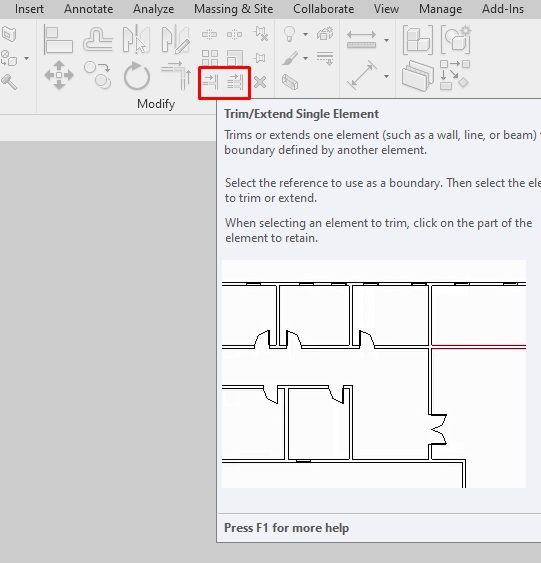Select the Demolish hammer tool
The height and width of the screenshot is (563, 541).
[9, 82]
